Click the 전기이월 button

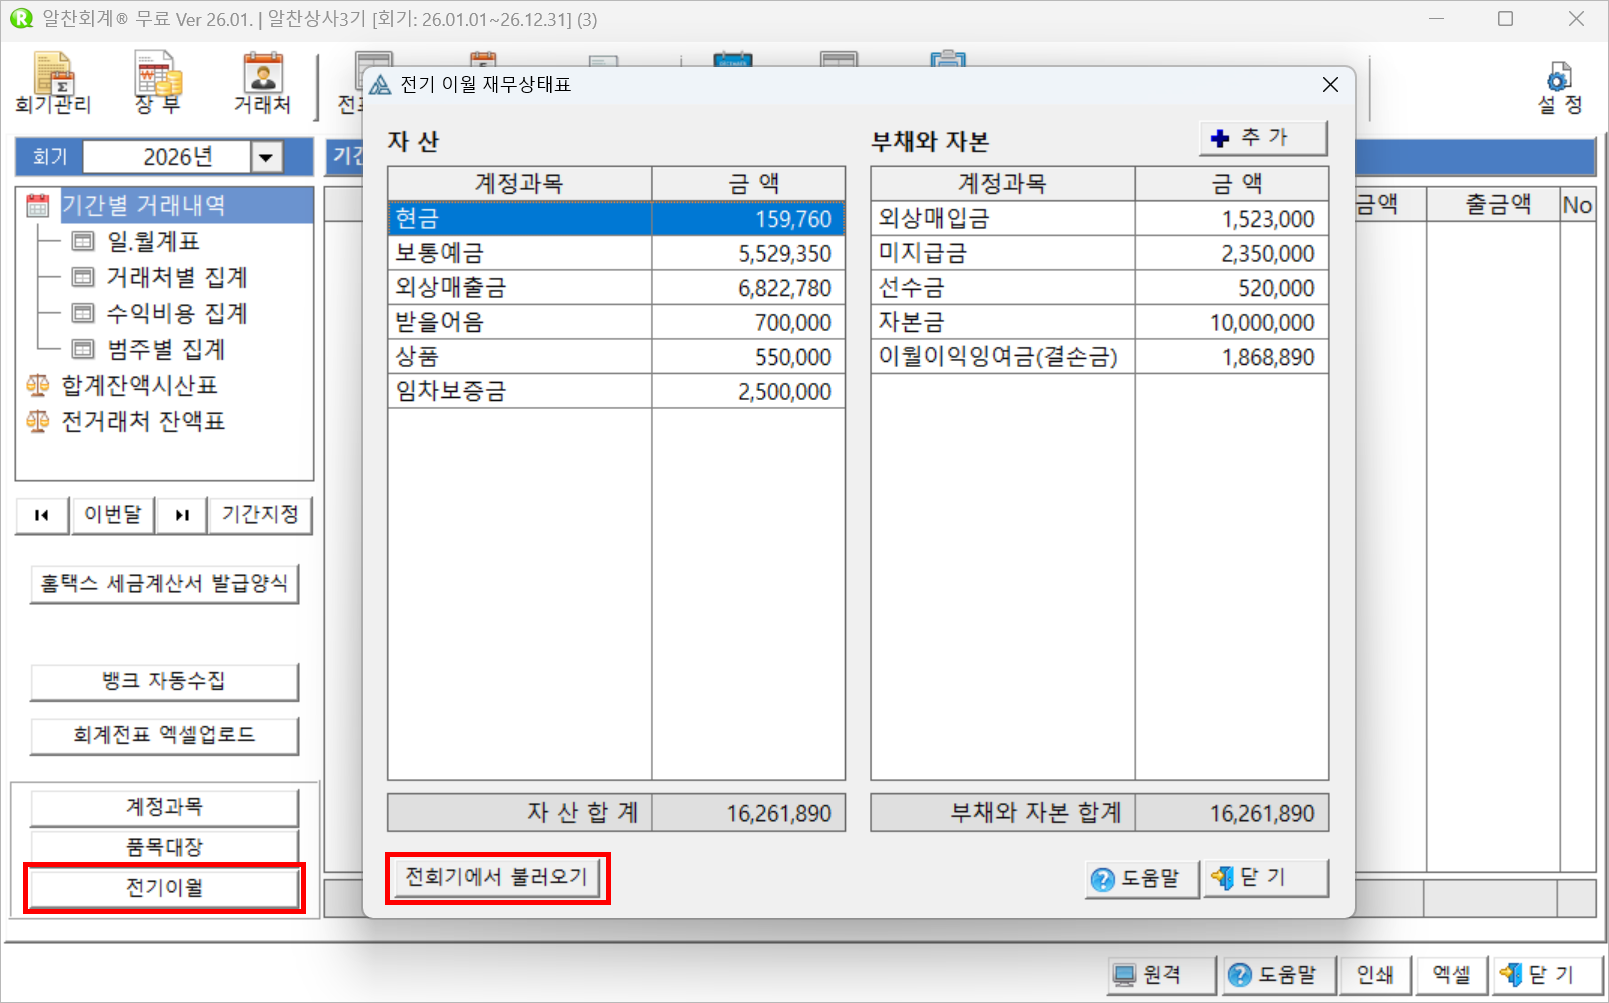(x=164, y=888)
